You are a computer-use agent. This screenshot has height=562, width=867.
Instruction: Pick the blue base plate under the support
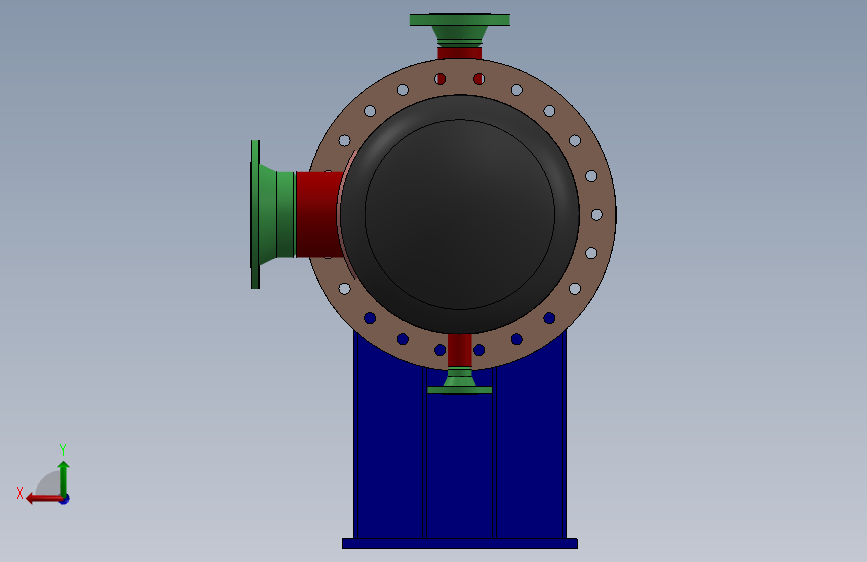point(459,544)
